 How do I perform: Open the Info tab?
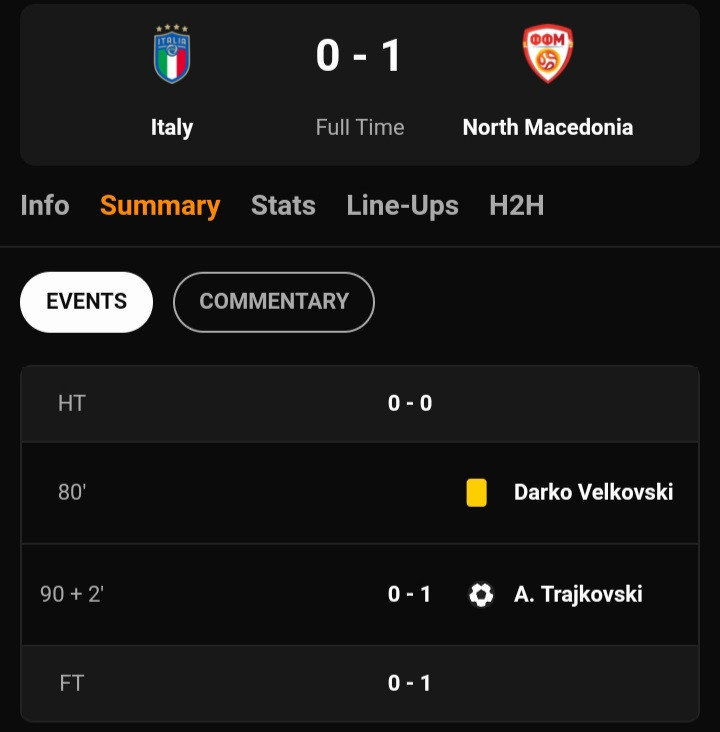[45, 205]
